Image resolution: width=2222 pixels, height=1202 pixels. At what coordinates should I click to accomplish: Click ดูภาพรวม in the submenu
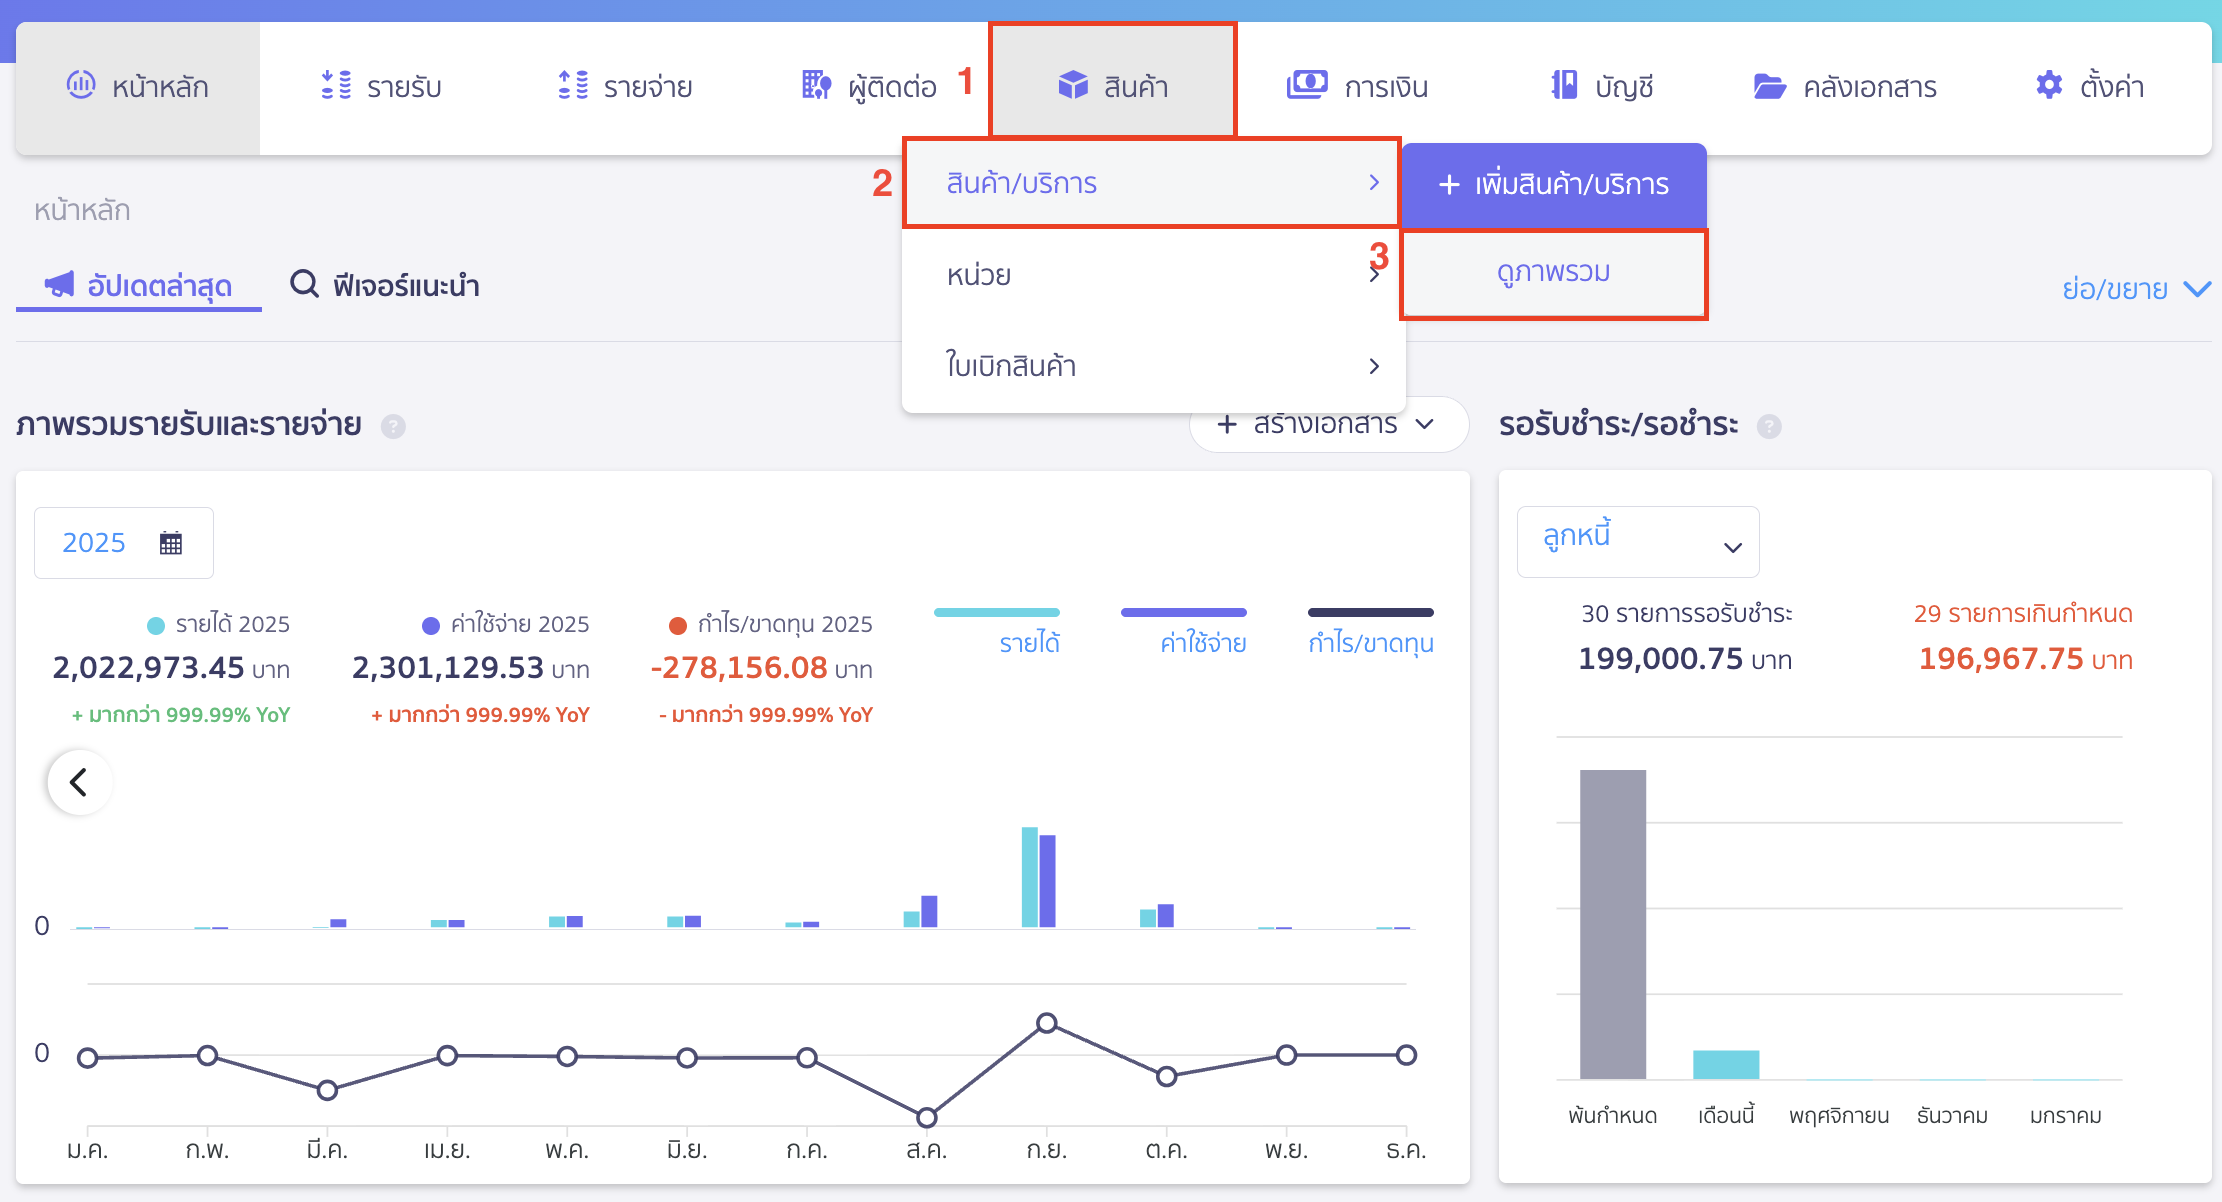[1553, 273]
